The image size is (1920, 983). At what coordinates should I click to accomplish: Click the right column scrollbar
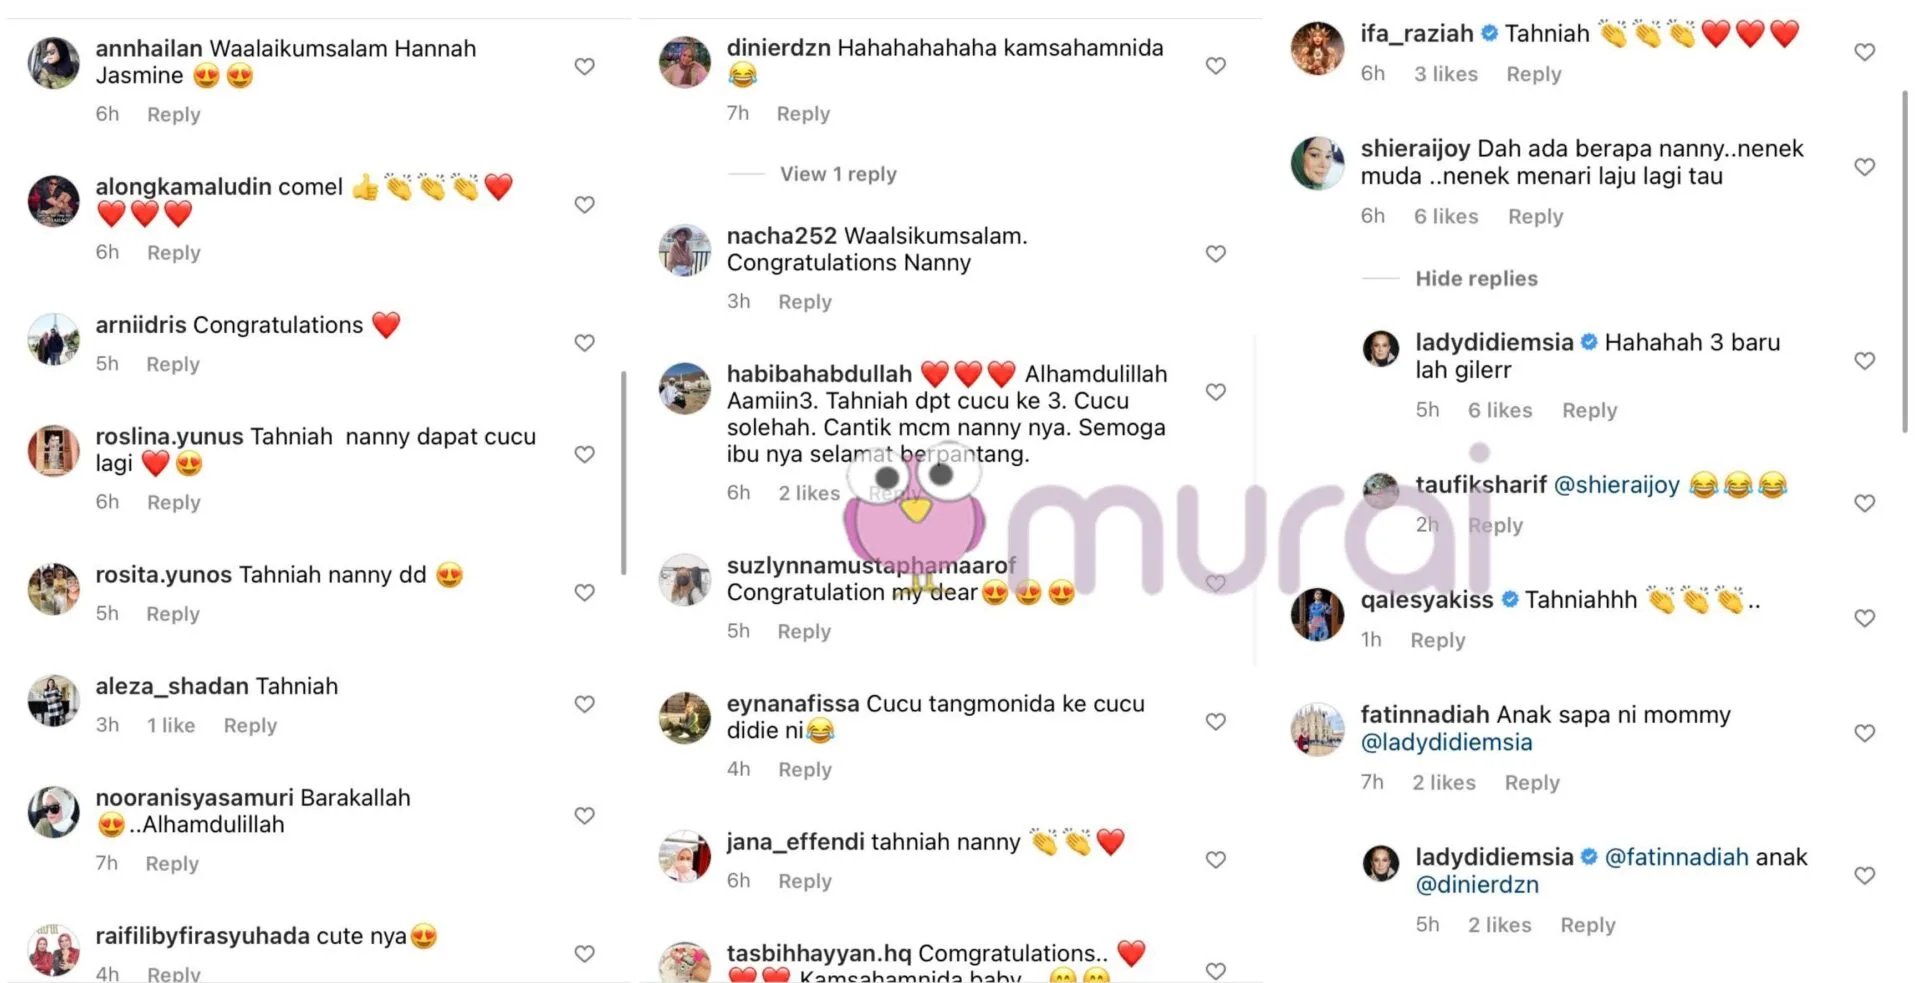(x=1905, y=262)
